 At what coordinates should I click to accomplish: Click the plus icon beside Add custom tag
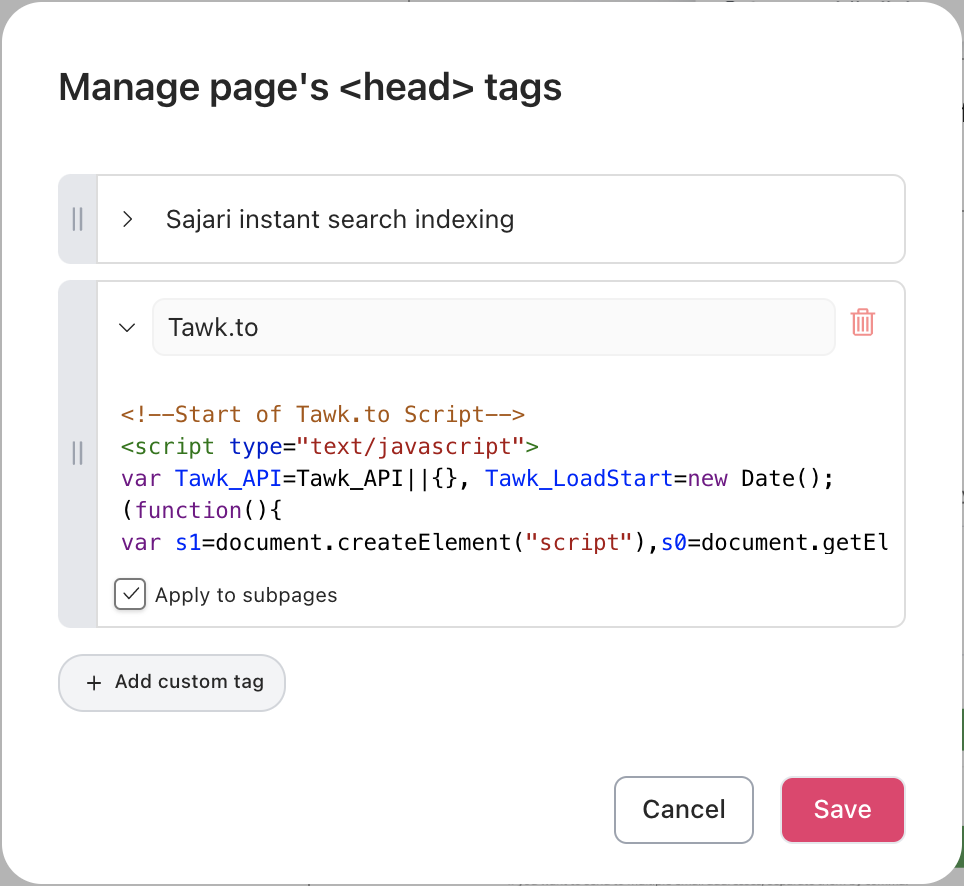[94, 683]
